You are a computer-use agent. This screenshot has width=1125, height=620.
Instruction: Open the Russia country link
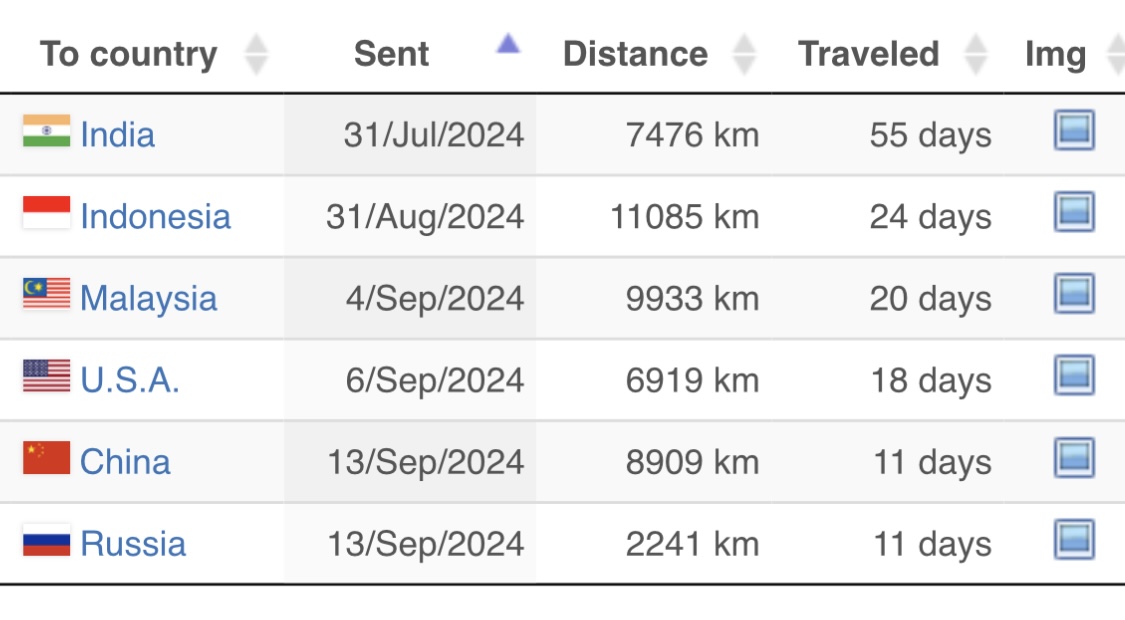(x=133, y=544)
